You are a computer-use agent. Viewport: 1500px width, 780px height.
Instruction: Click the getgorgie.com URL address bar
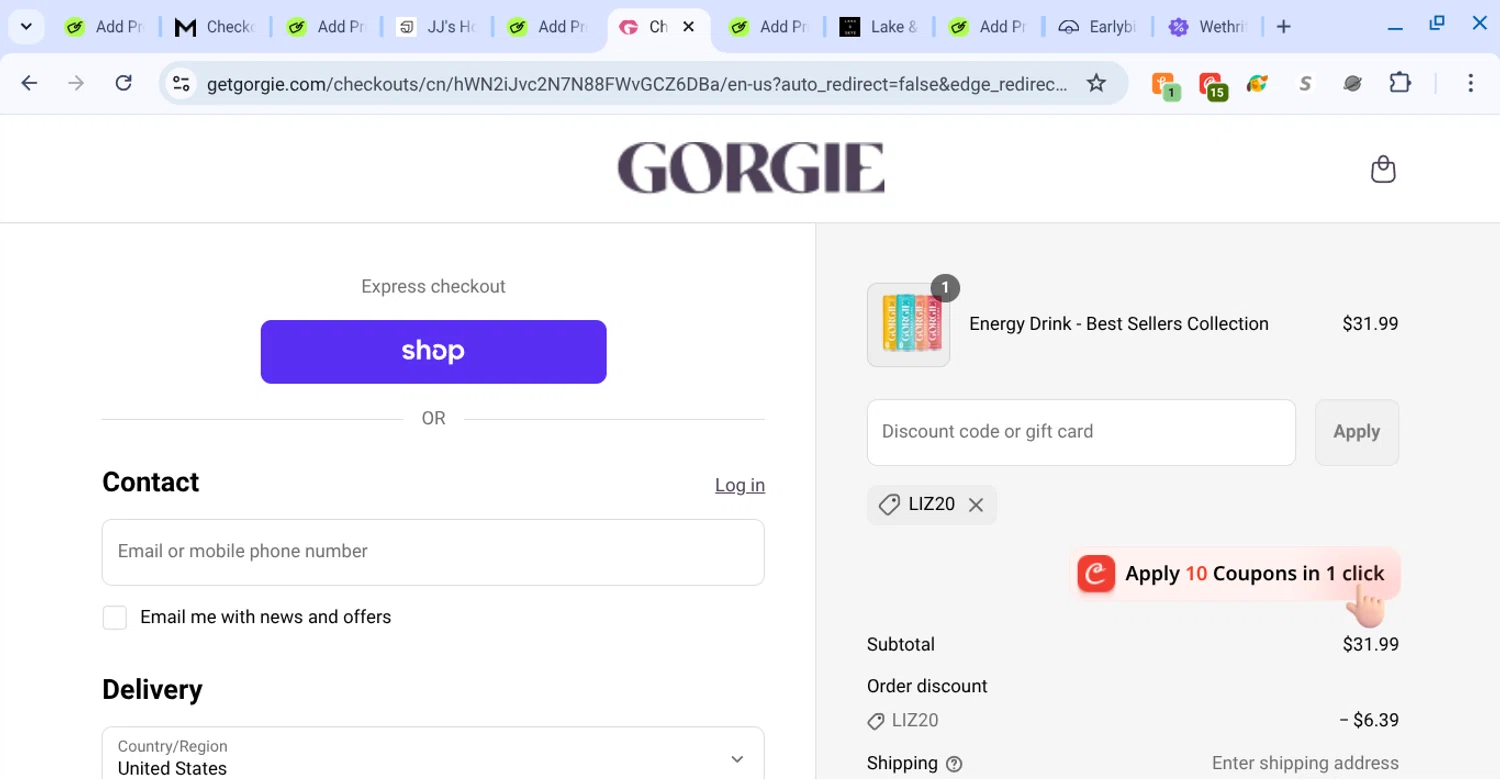pyautogui.click(x=636, y=85)
